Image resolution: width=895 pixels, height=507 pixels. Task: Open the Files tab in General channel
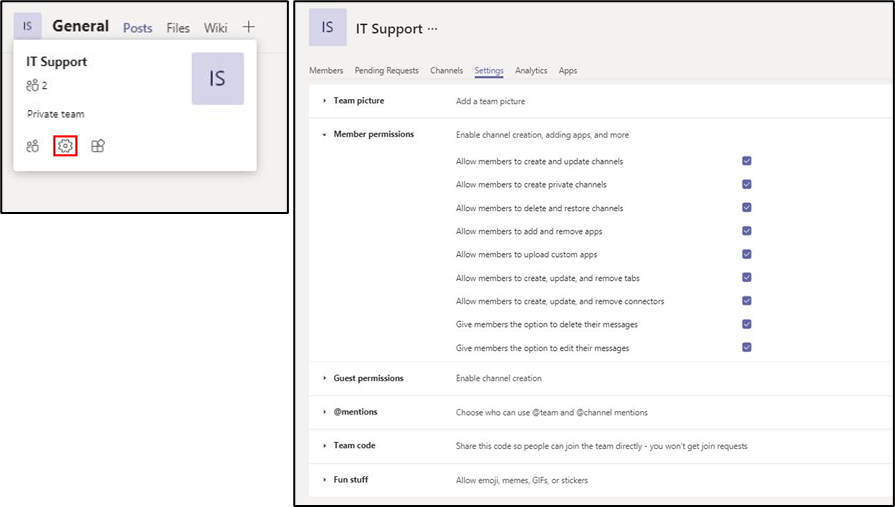coord(178,27)
